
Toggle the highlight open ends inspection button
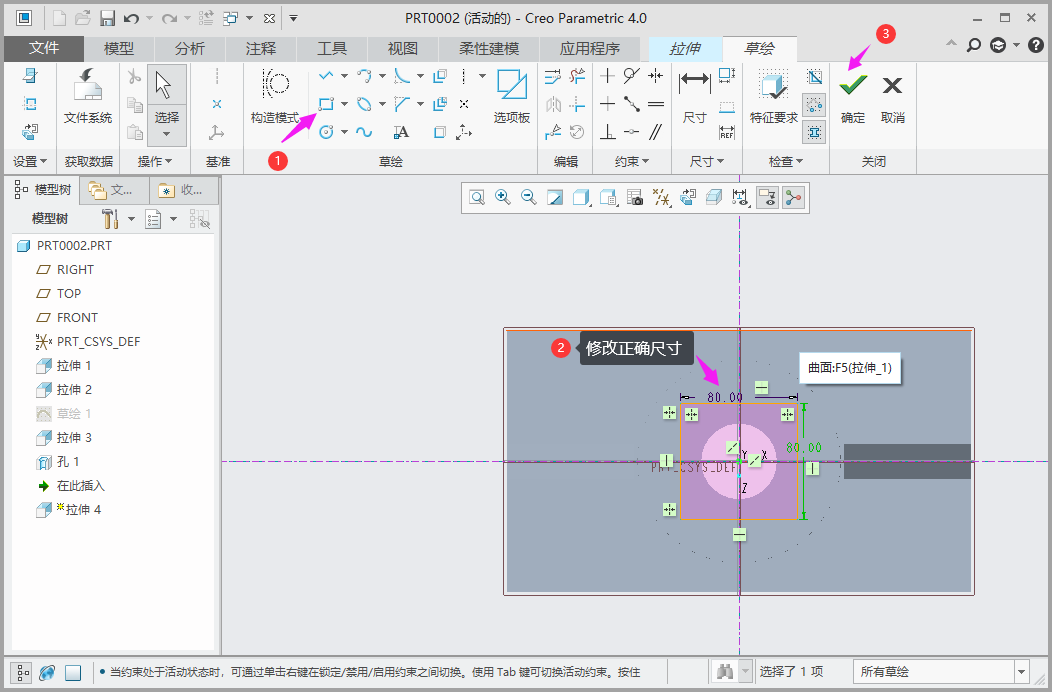(x=814, y=104)
